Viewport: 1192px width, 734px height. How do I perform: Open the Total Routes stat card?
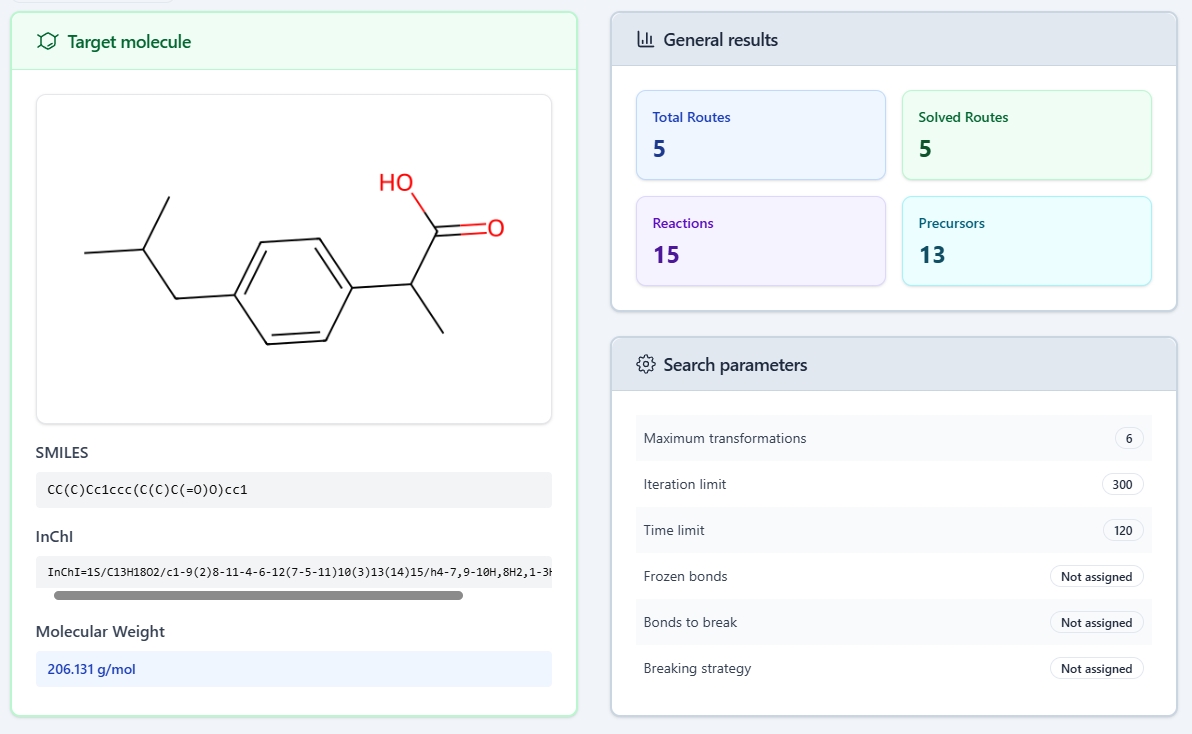(760, 135)
